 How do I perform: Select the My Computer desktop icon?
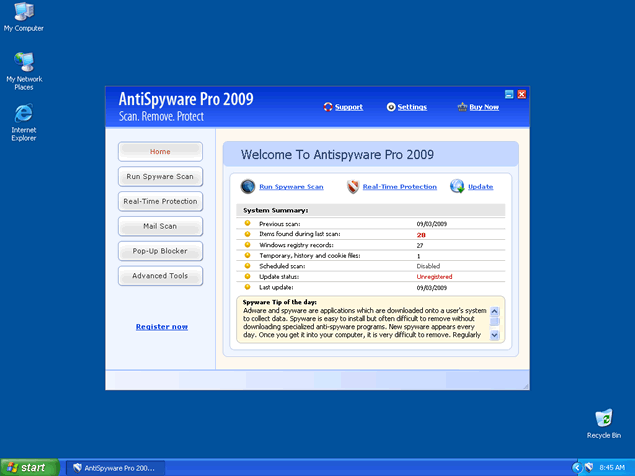(x=23, y=12)
